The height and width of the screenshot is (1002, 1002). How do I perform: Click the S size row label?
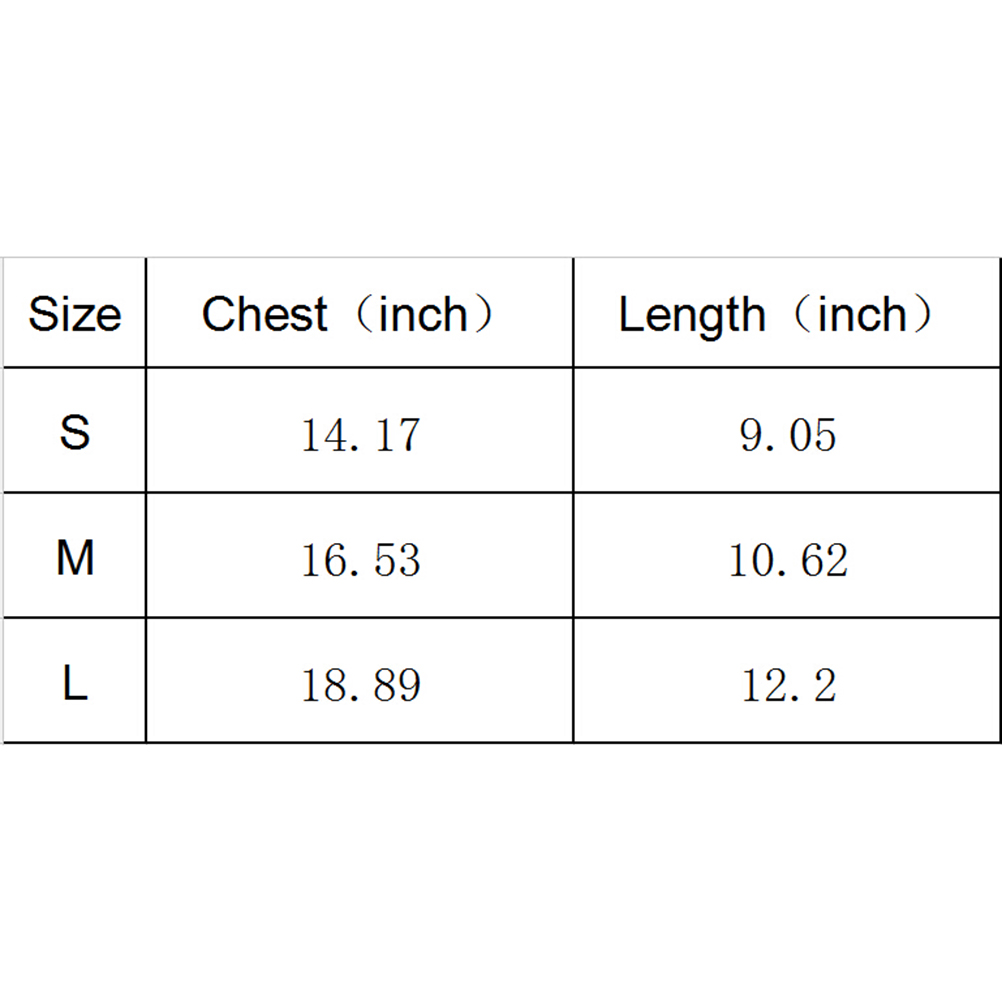[x=74, y=432]
